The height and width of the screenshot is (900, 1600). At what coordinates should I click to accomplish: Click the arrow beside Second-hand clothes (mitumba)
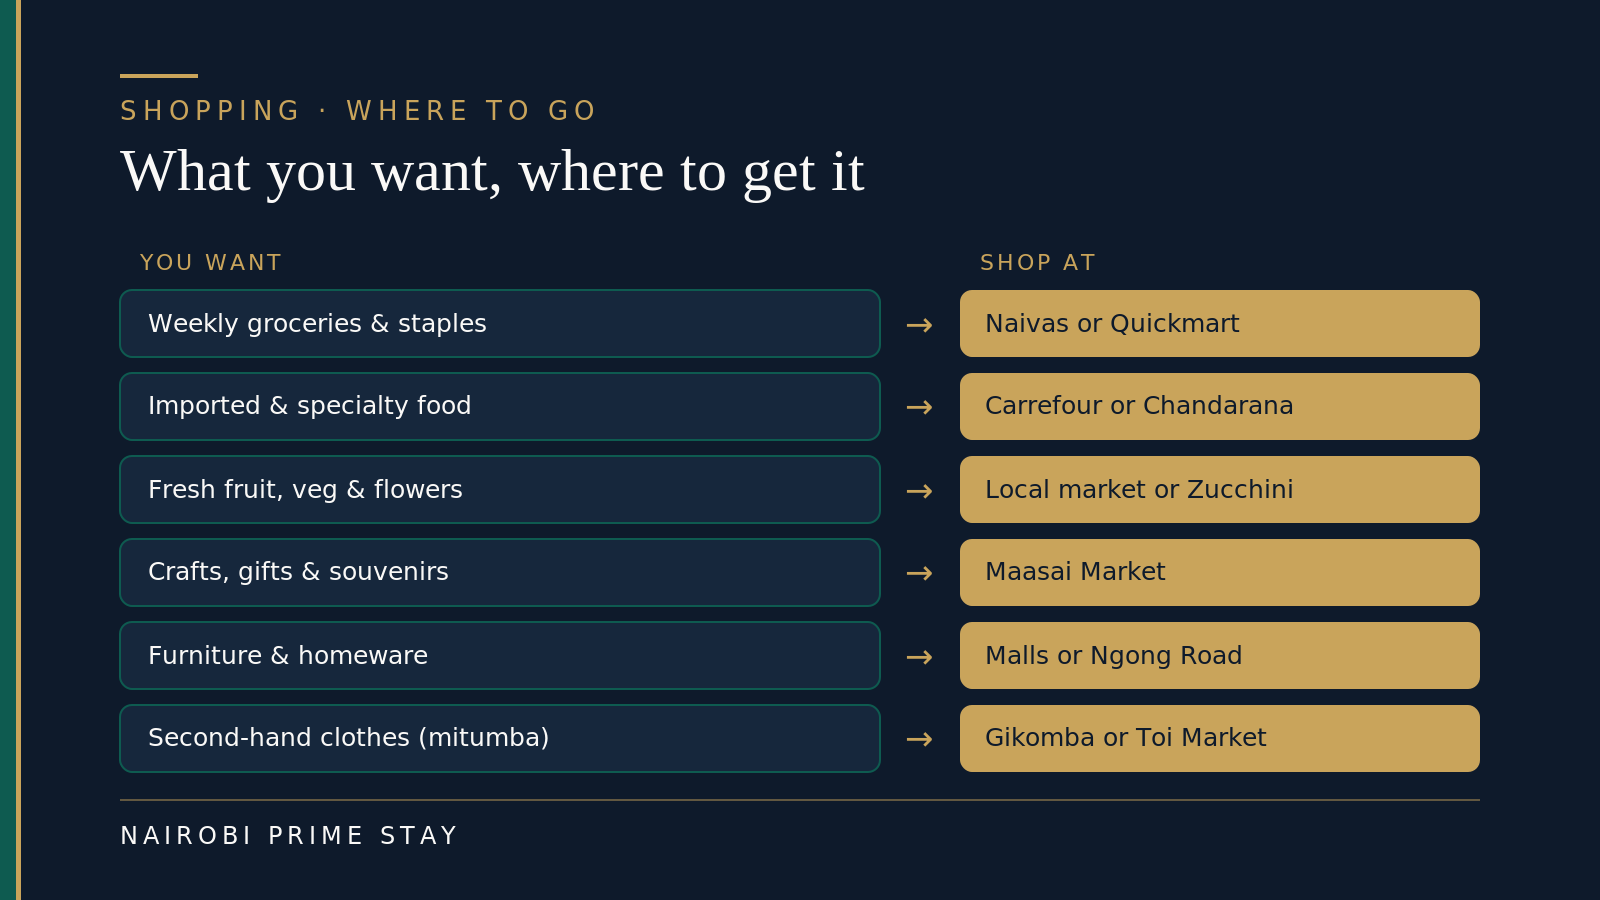[x=919, y=739]
